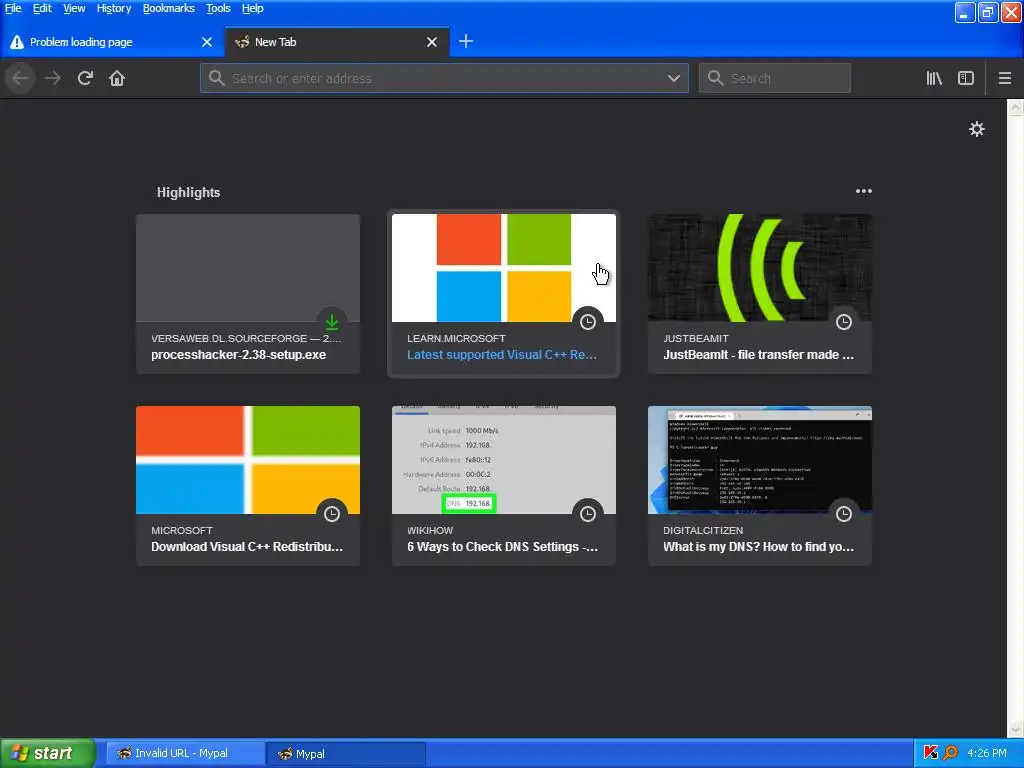Viewport: 1024px width, 768px height.
Task: Go back using the back arrow button
Action: tap(20, 78)
